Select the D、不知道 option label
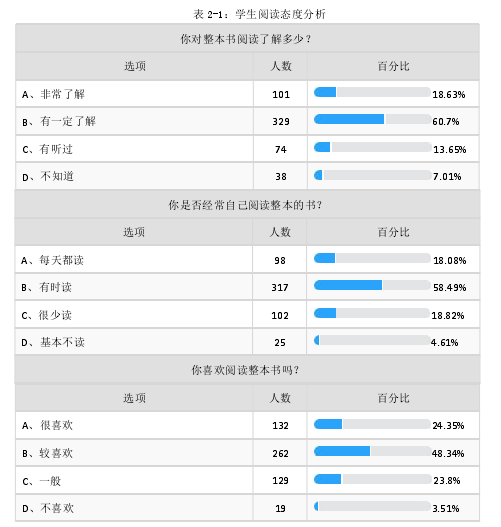Image resolution: width=501 pixels, height=527 pixels. 48,176
